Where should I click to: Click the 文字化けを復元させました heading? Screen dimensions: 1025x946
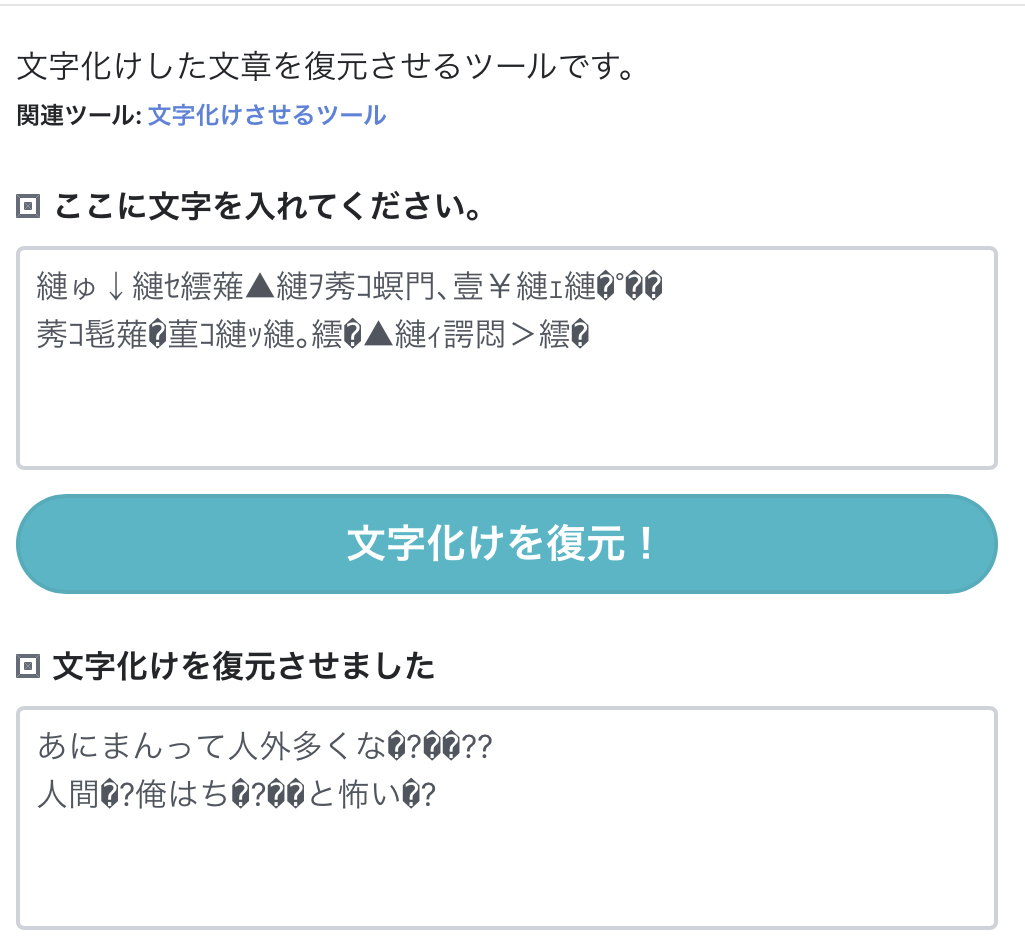[244, 666]
